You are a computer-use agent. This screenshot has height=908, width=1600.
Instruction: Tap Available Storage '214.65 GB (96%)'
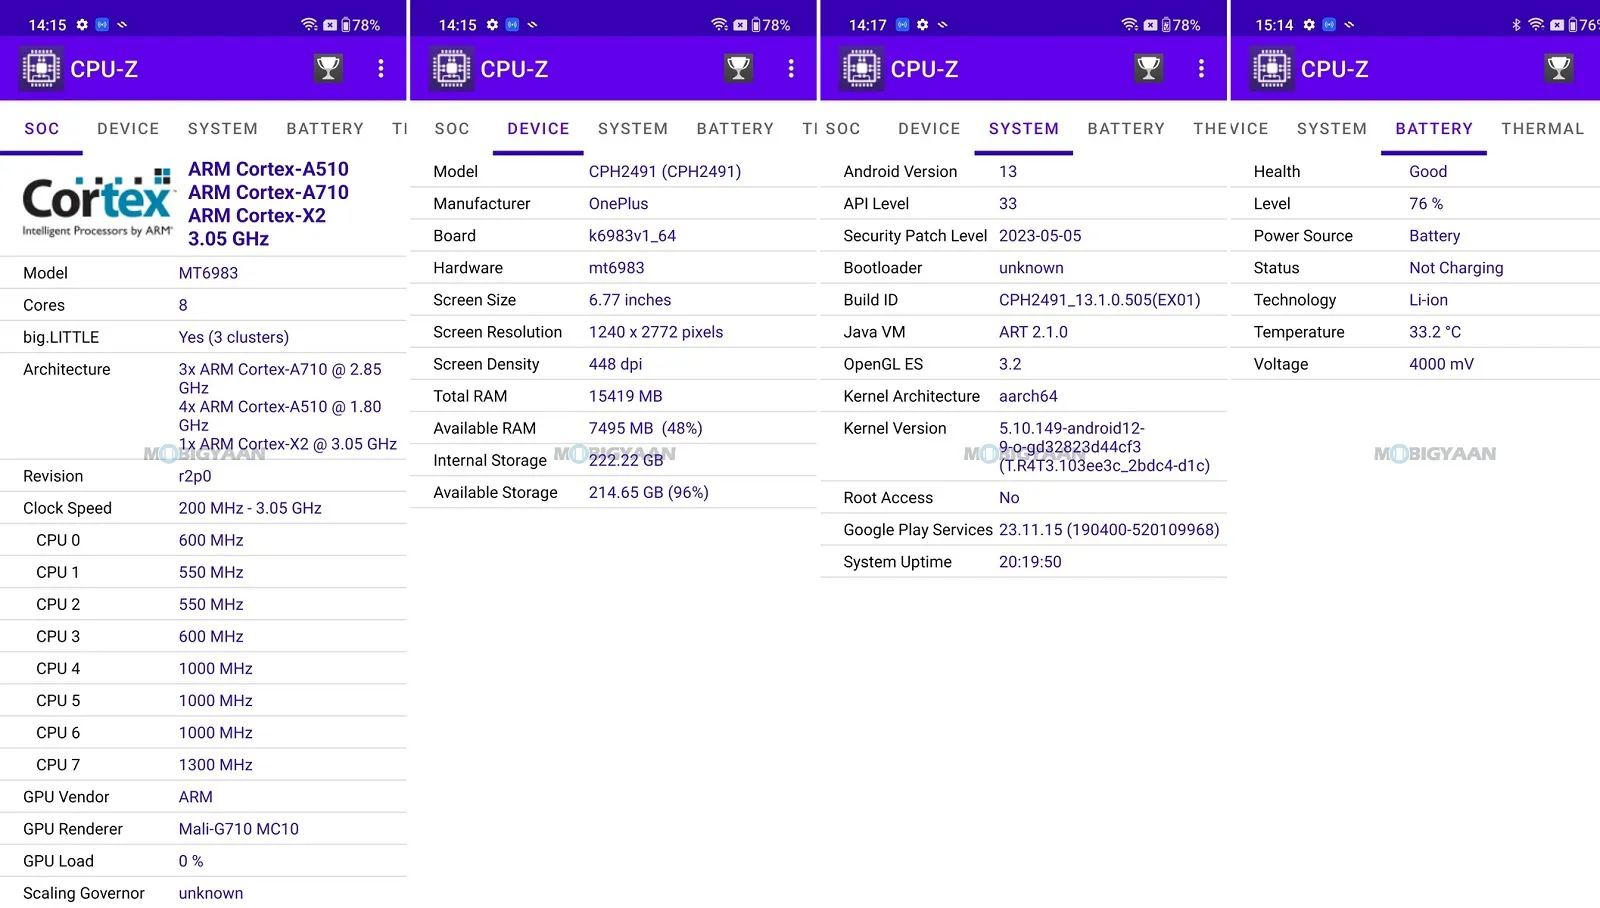click(x=648, y=492)
